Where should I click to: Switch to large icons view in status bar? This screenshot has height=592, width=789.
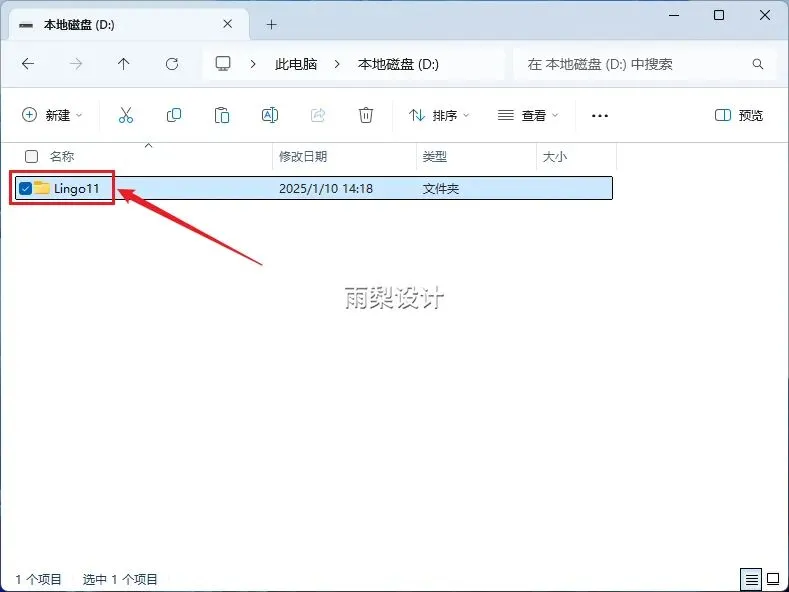[x=773, y=579]
